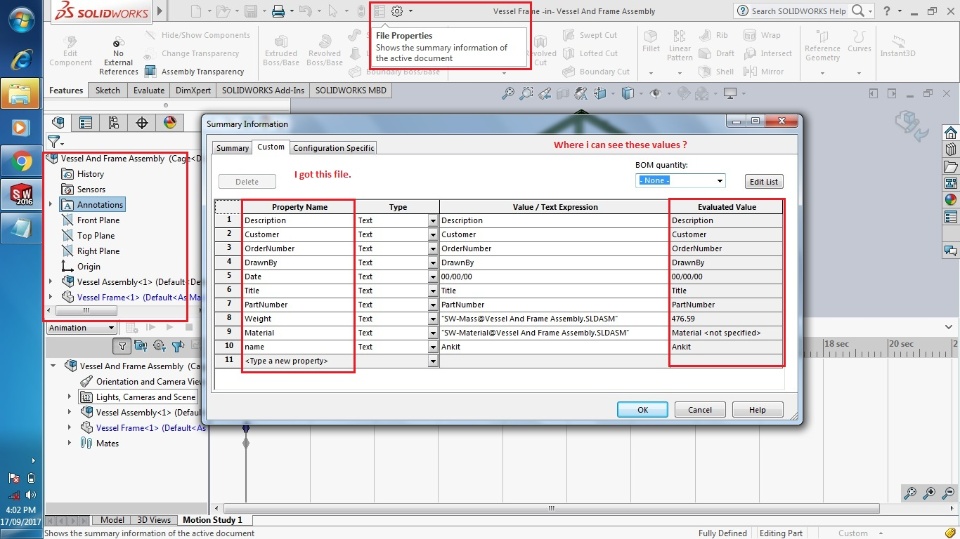
Task: Click Type a new property cell
Action: pos(298,361)
